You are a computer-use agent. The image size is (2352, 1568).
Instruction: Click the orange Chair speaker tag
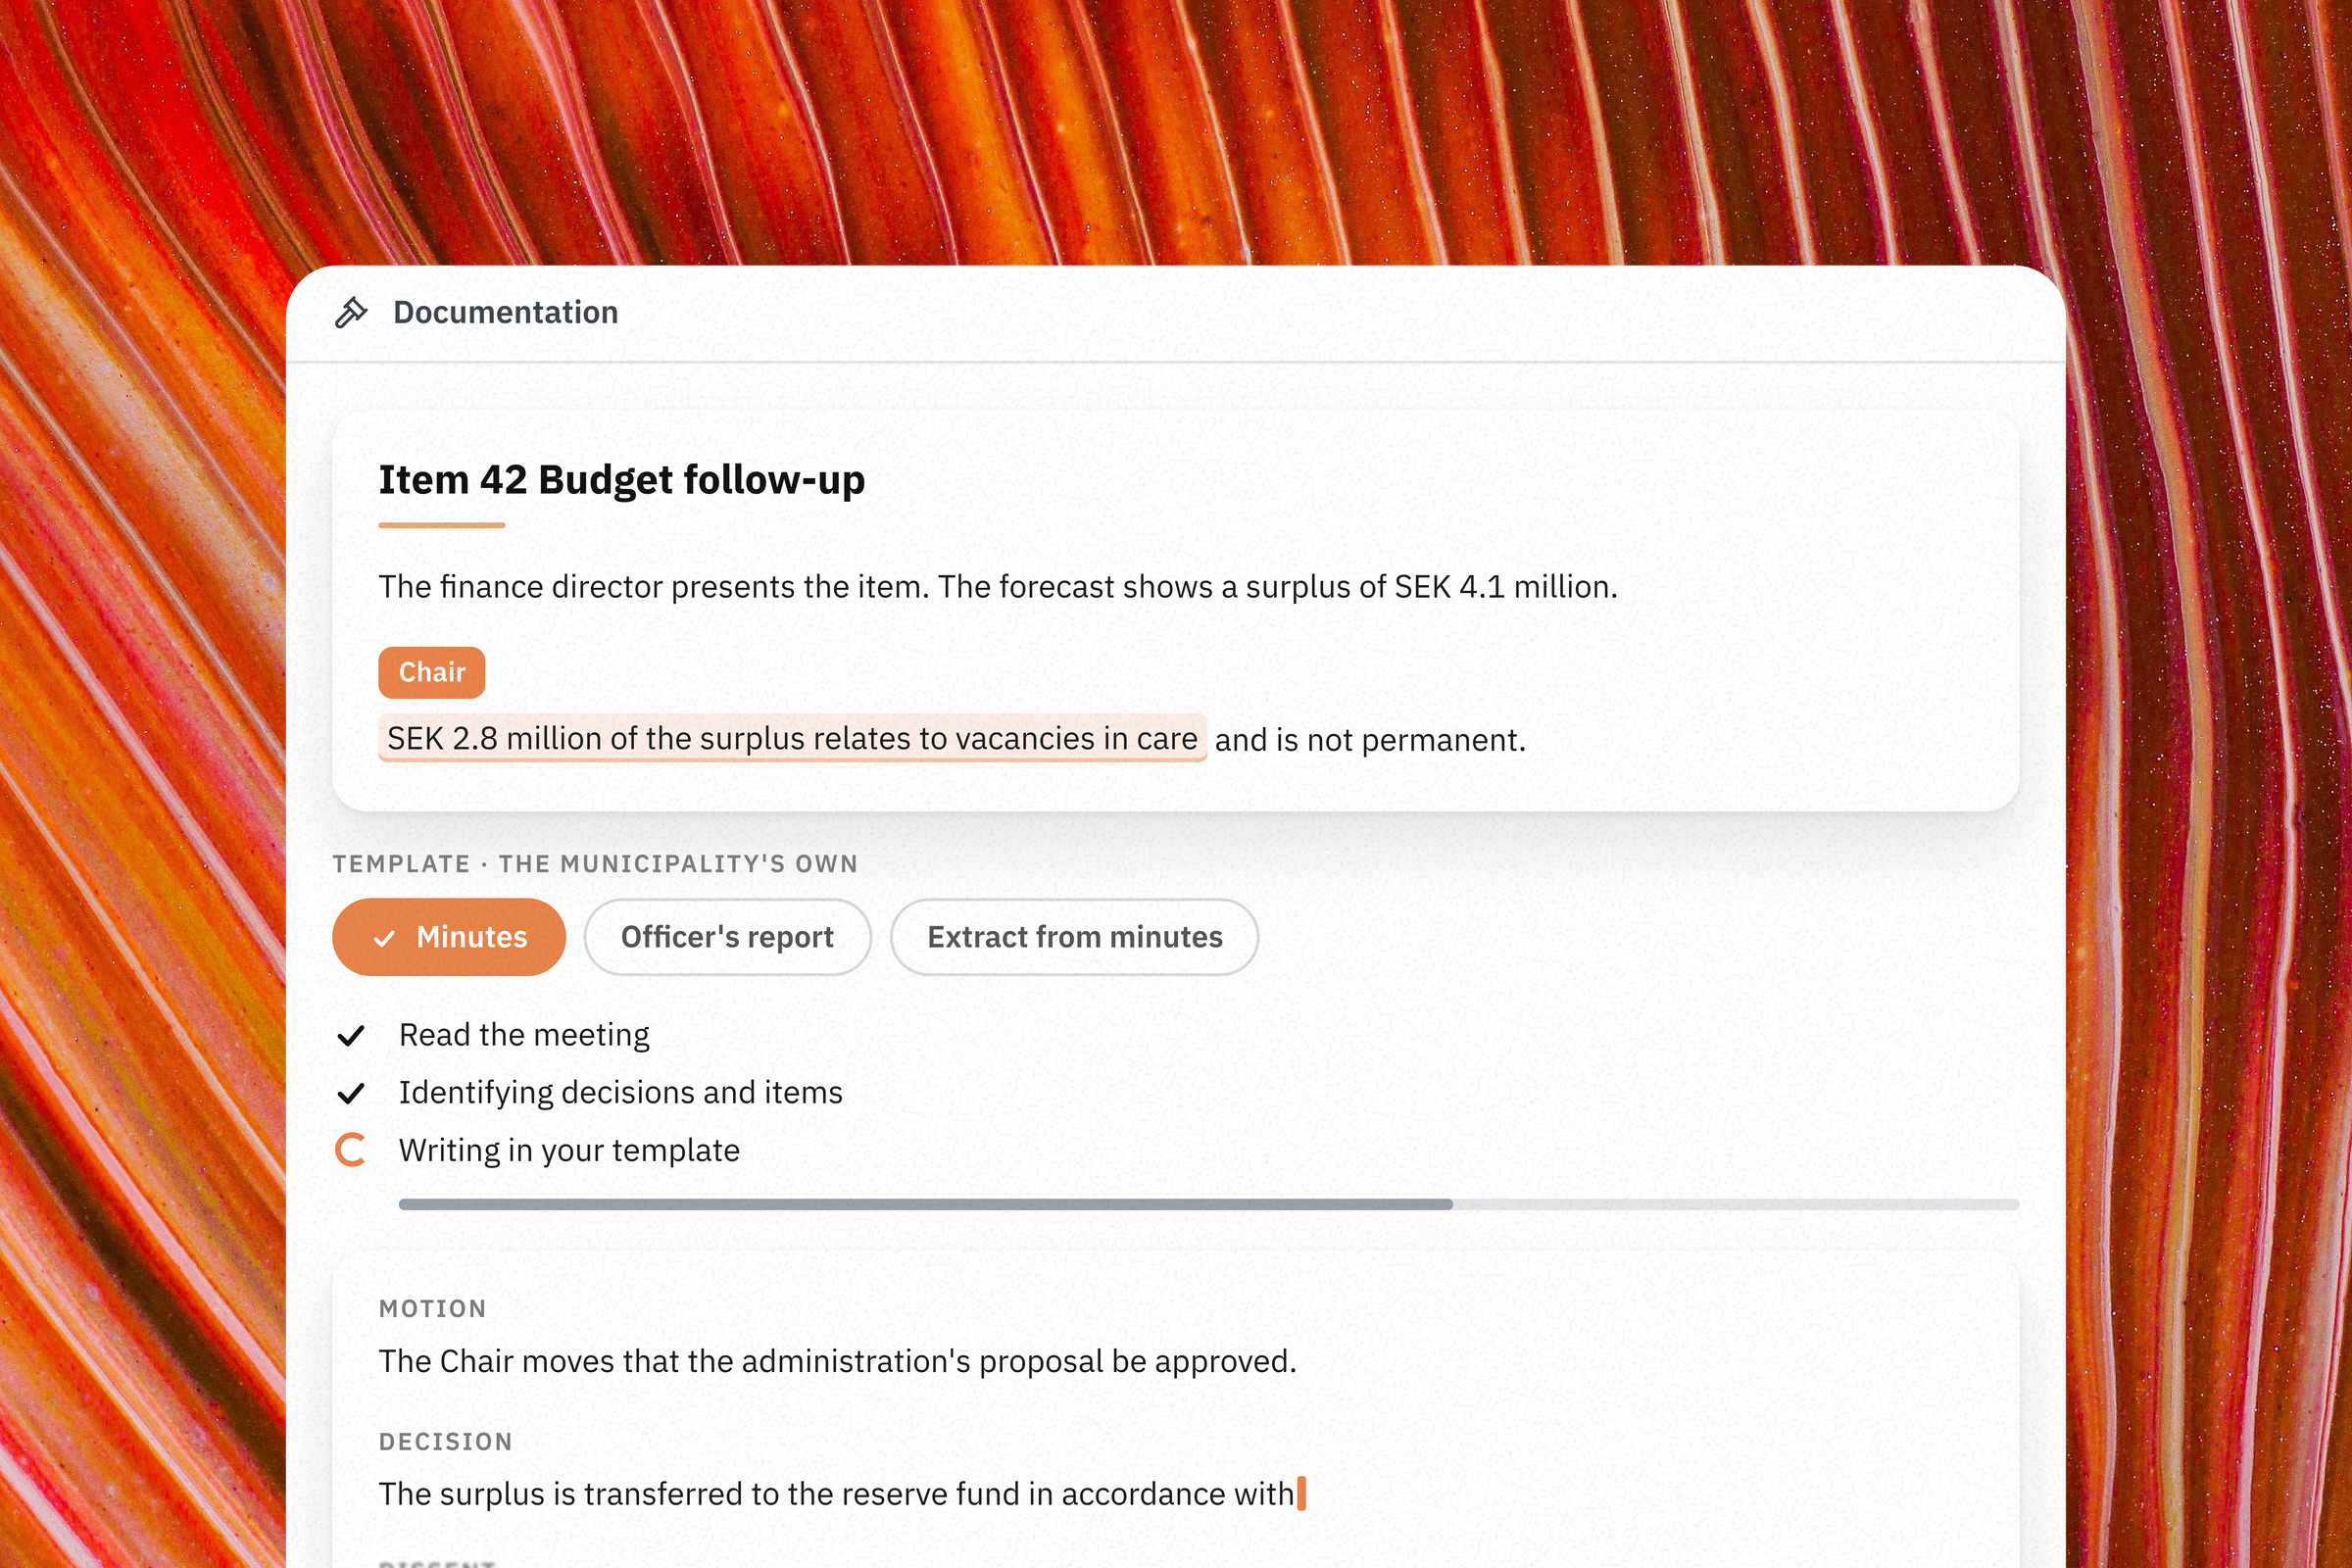pyautogui.click(x=431, y=672)
